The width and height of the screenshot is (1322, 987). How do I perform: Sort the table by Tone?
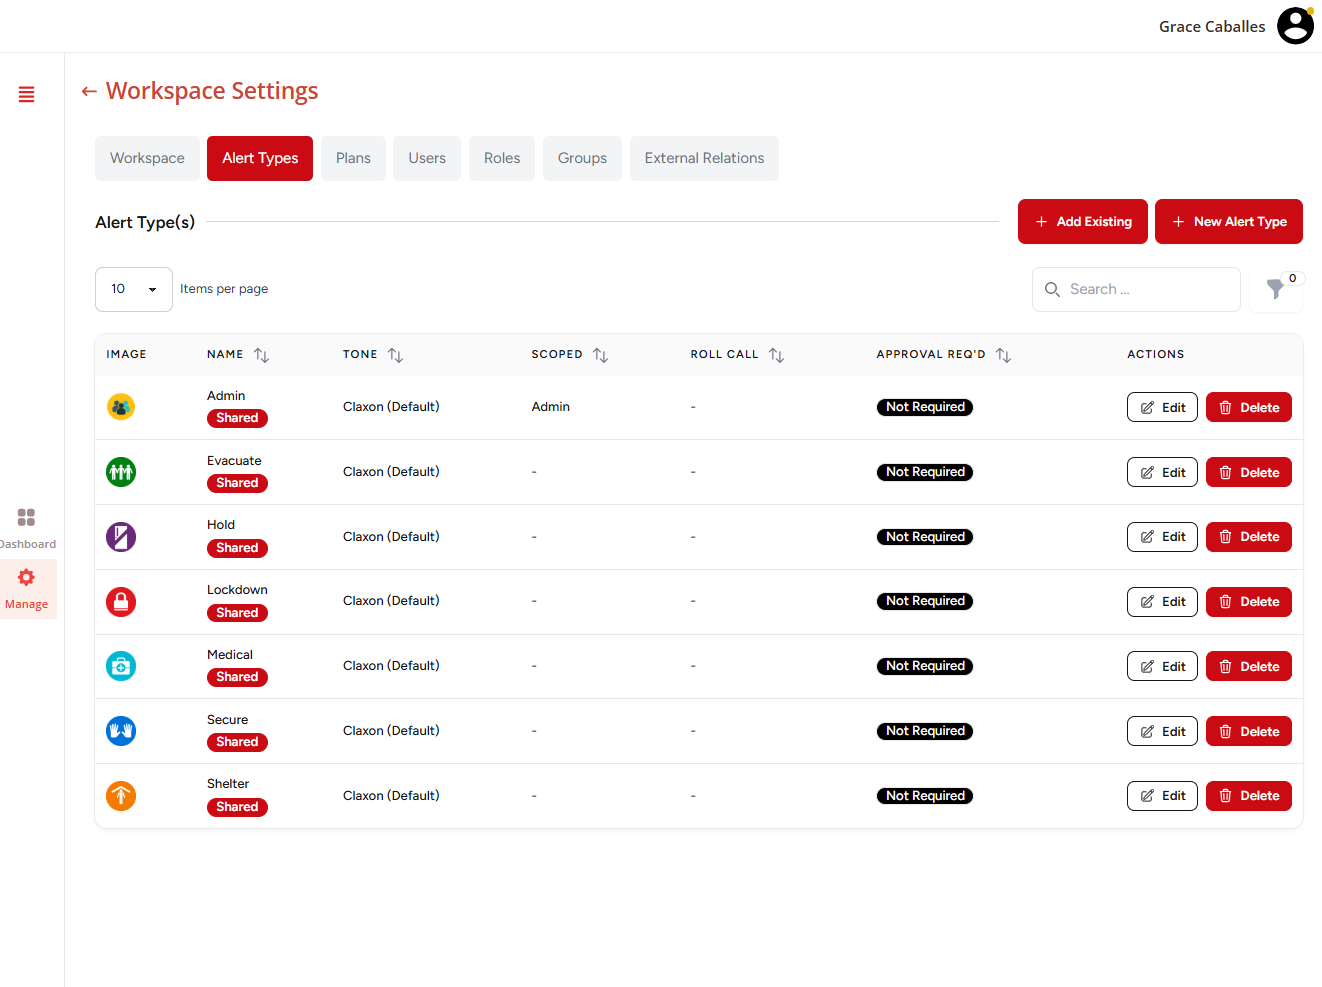point(395,355)
